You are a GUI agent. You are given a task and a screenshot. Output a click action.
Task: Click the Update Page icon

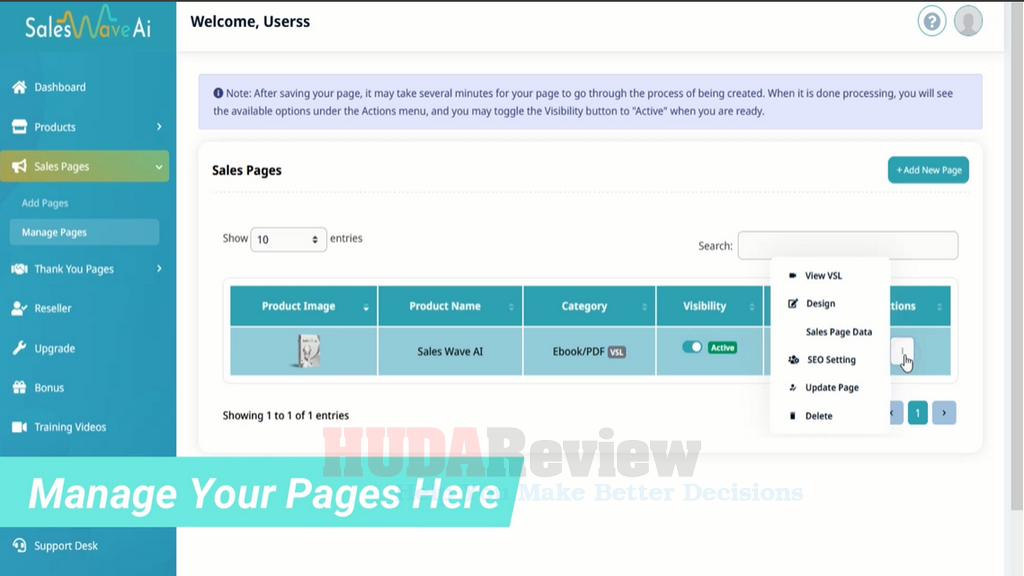[793, 387]
